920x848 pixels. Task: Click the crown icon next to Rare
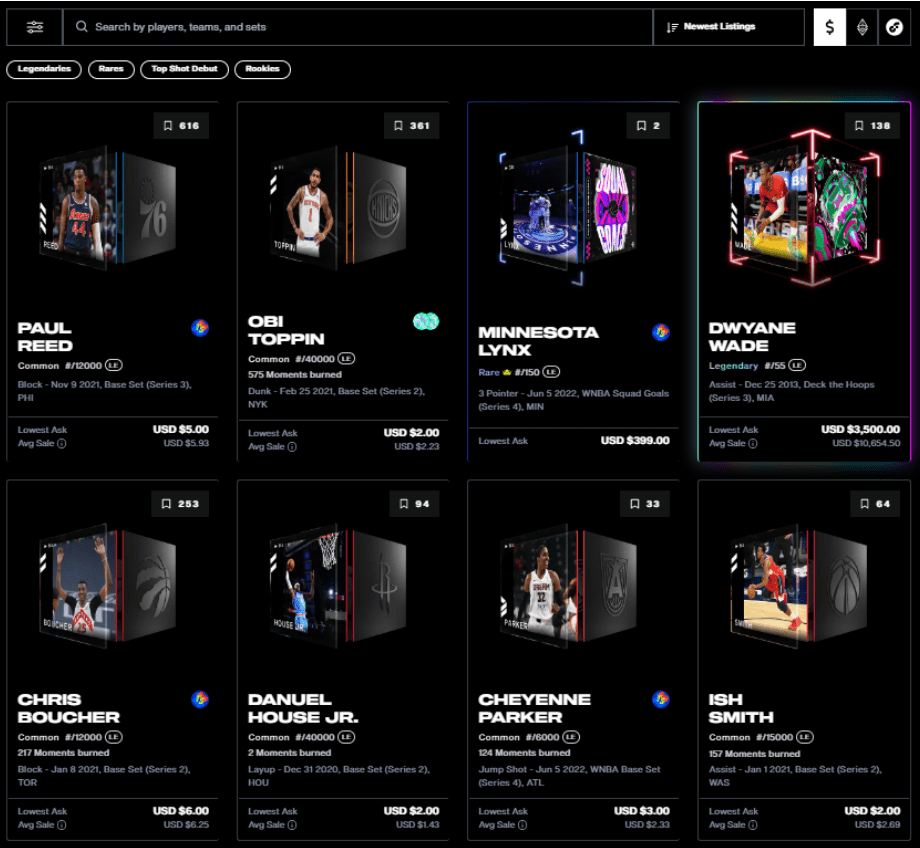coord(507,372)
